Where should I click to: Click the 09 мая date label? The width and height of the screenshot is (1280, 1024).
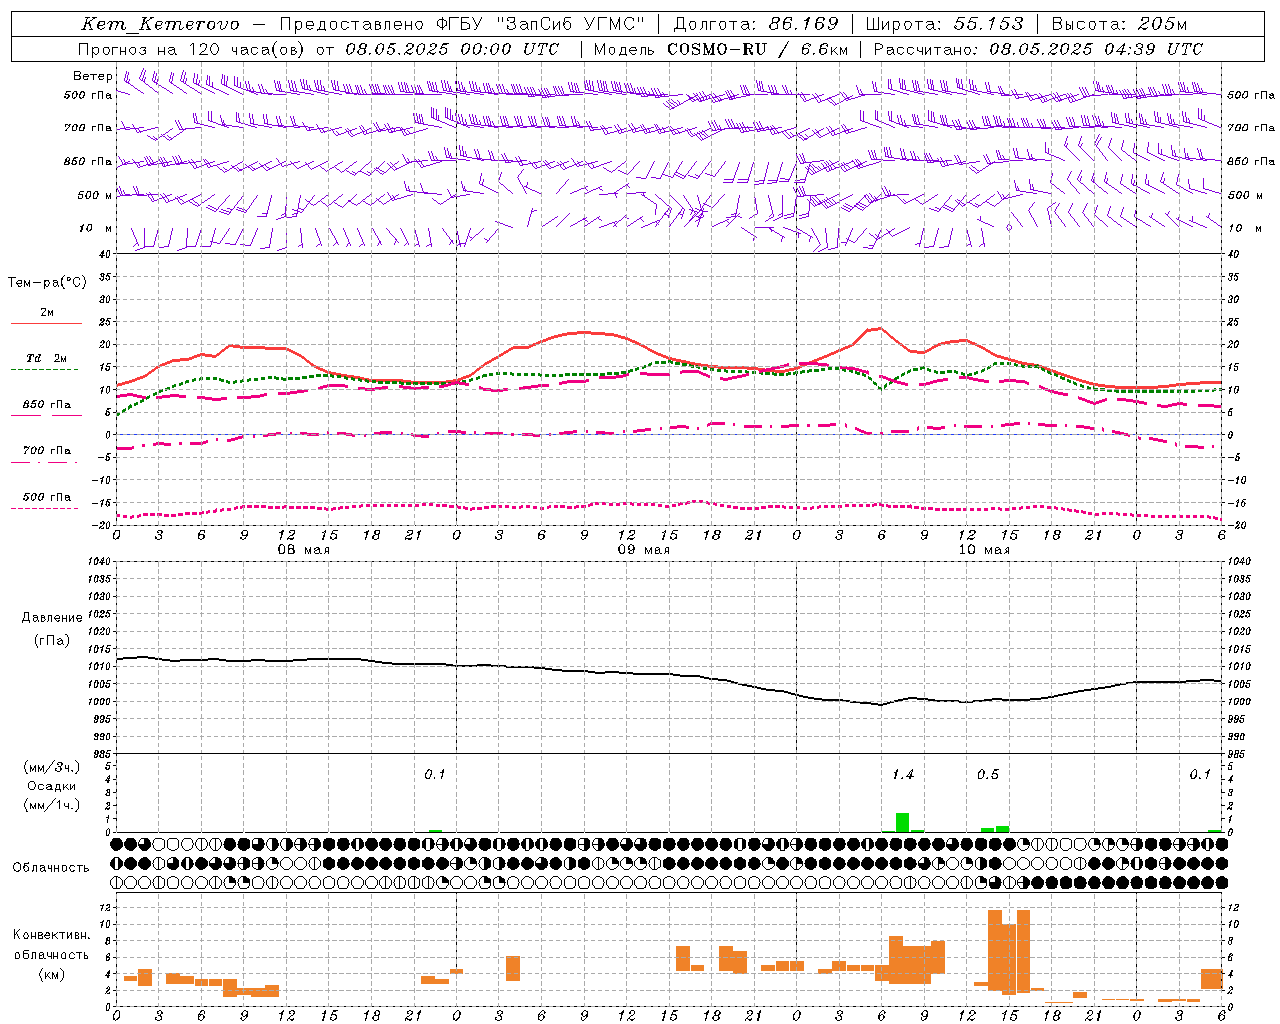(x=644, y=550)
